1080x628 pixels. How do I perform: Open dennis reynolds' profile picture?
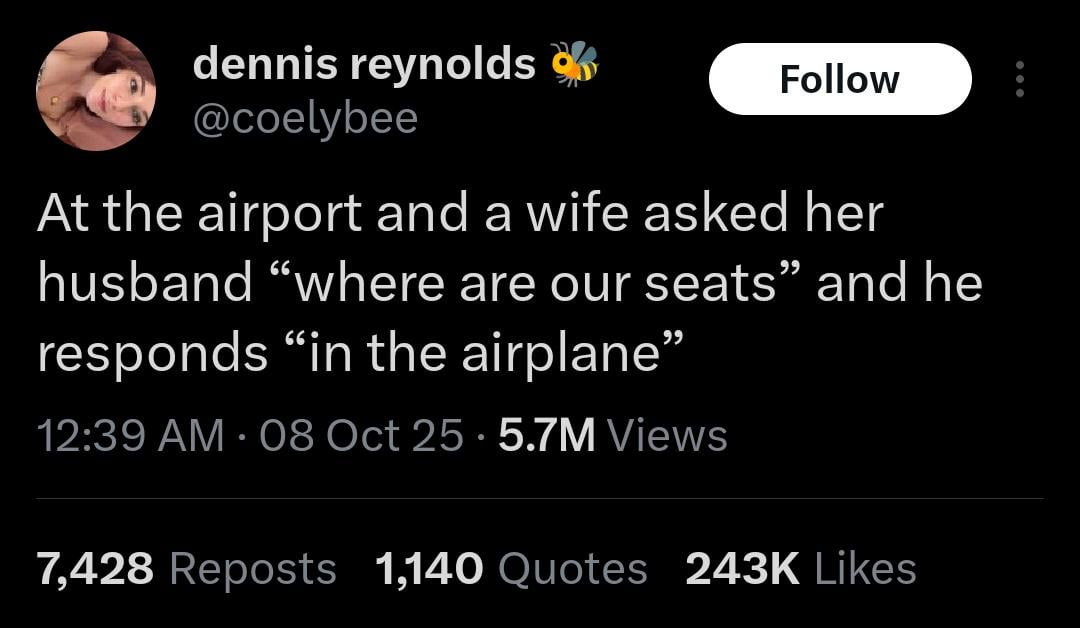[96, 91]
